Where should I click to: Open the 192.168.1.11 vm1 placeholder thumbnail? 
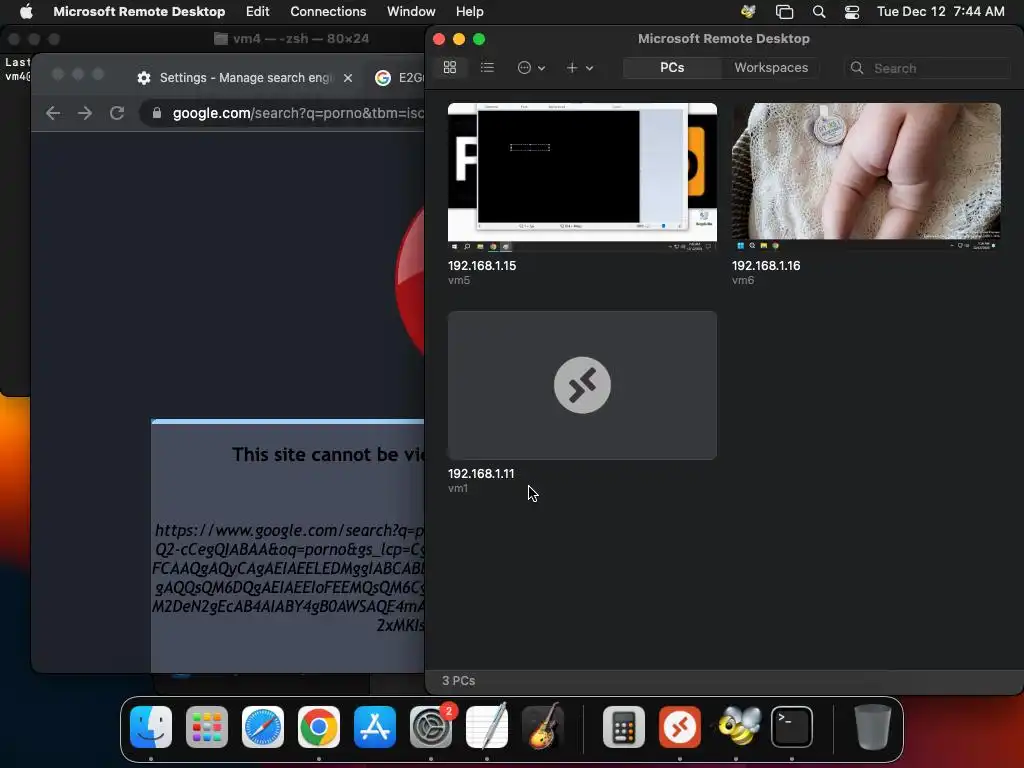pos(582,385)
